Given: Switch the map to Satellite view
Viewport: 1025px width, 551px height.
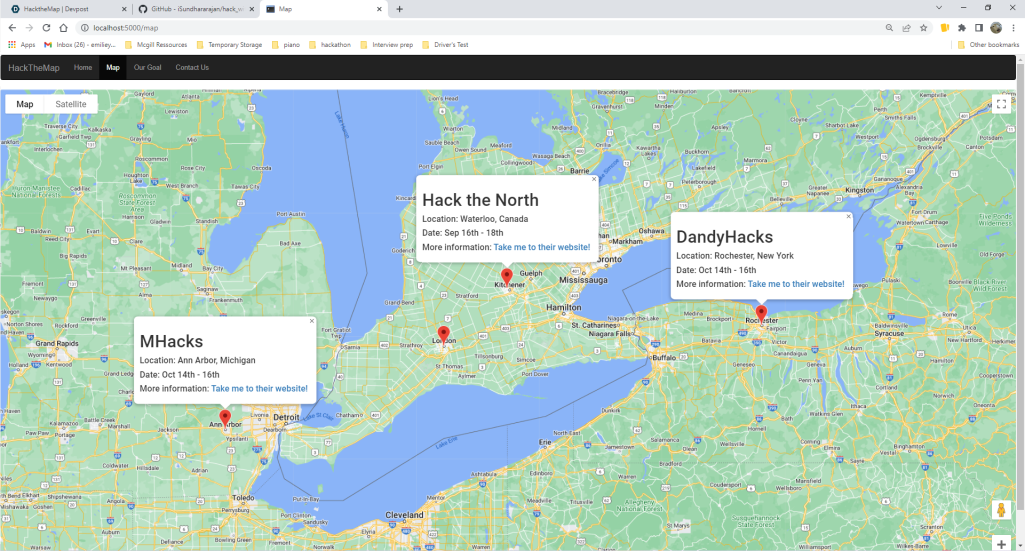Looking at the screenshot, I should tap(71, 104).
